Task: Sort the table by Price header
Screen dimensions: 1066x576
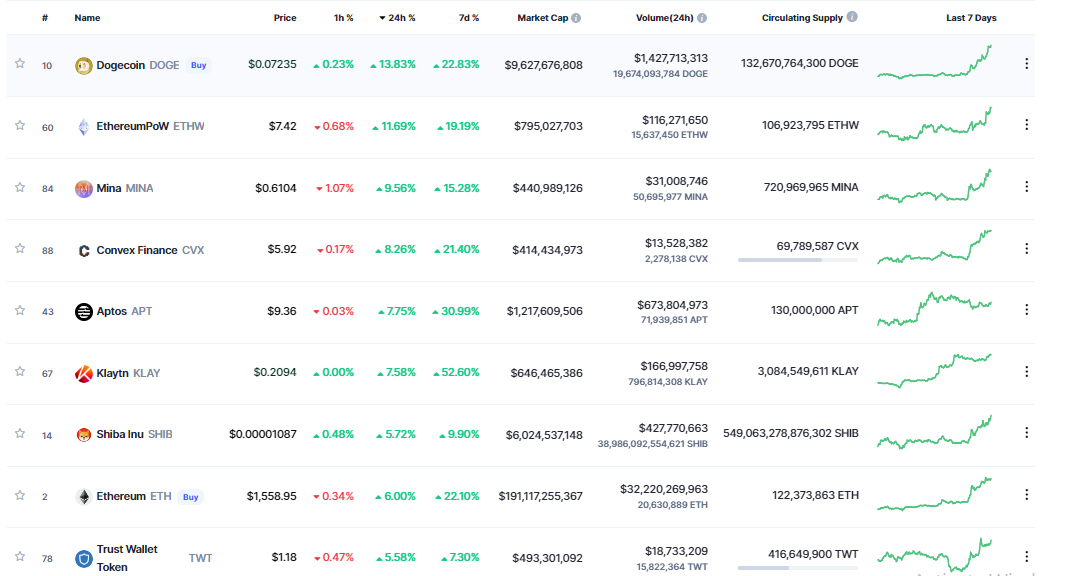Action: click(x=285, y=18)
